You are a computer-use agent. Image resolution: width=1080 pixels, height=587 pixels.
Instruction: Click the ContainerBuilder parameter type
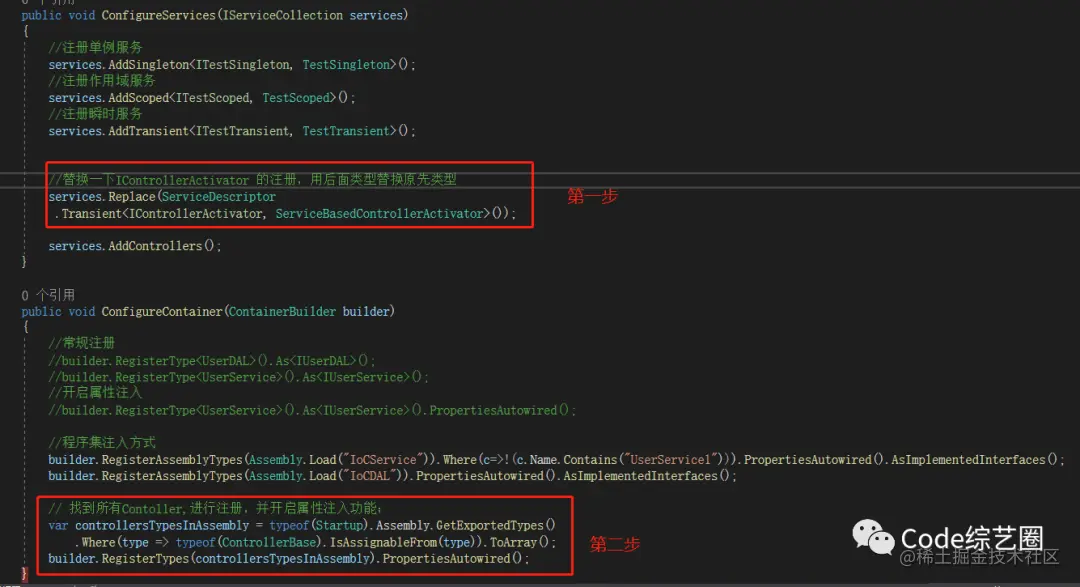282,311
